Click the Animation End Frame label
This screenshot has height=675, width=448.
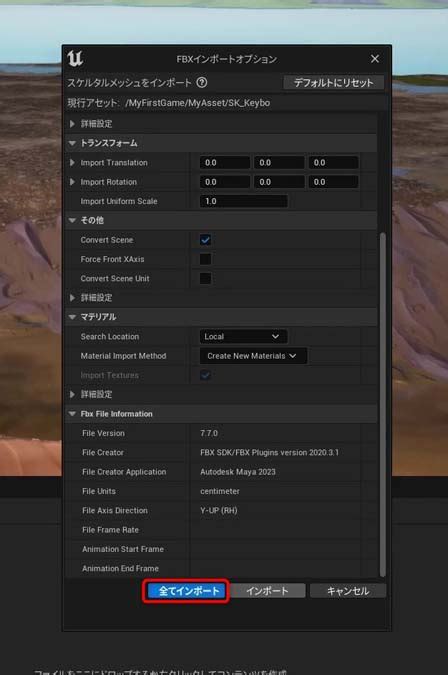(x=120, y=569)
